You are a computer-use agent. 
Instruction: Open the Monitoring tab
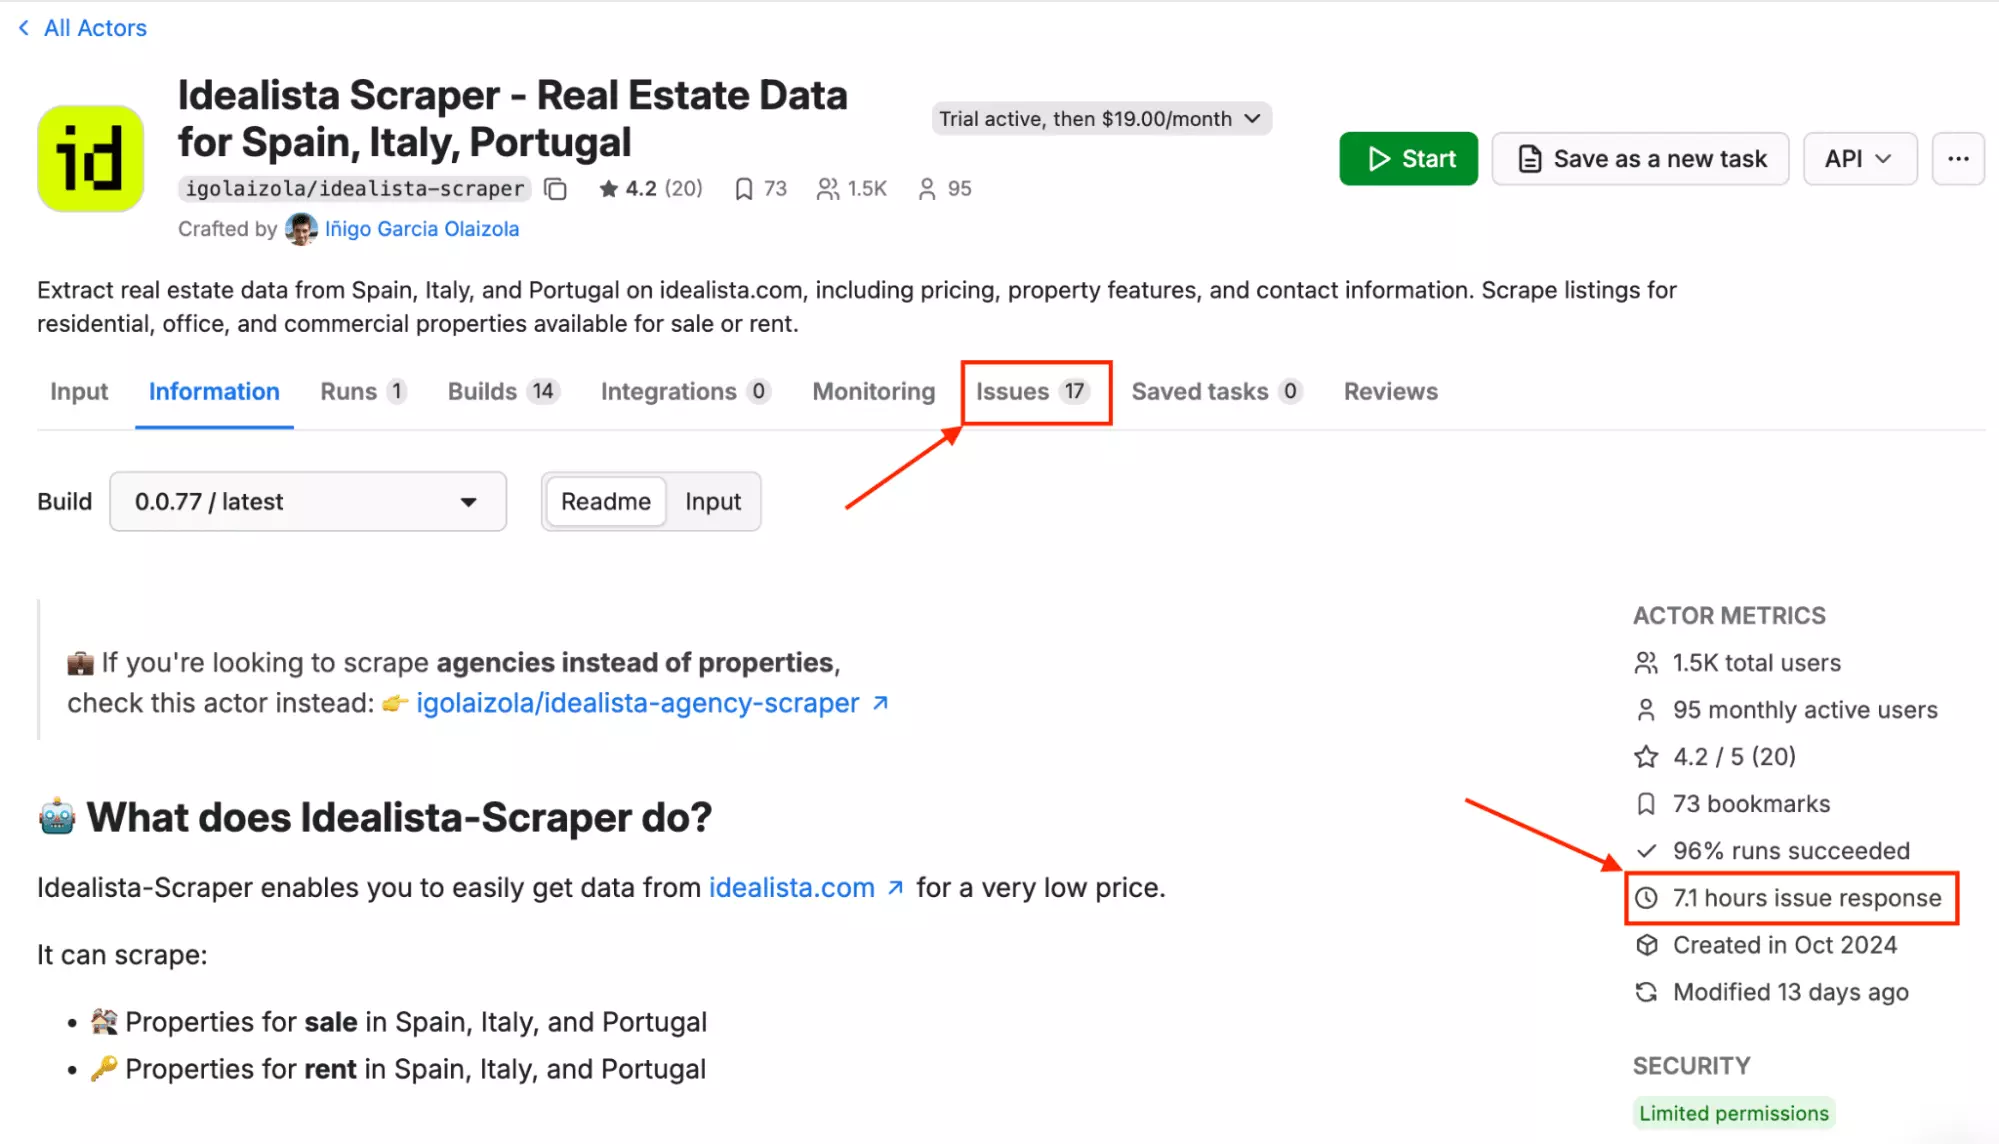tap(872, 391)
